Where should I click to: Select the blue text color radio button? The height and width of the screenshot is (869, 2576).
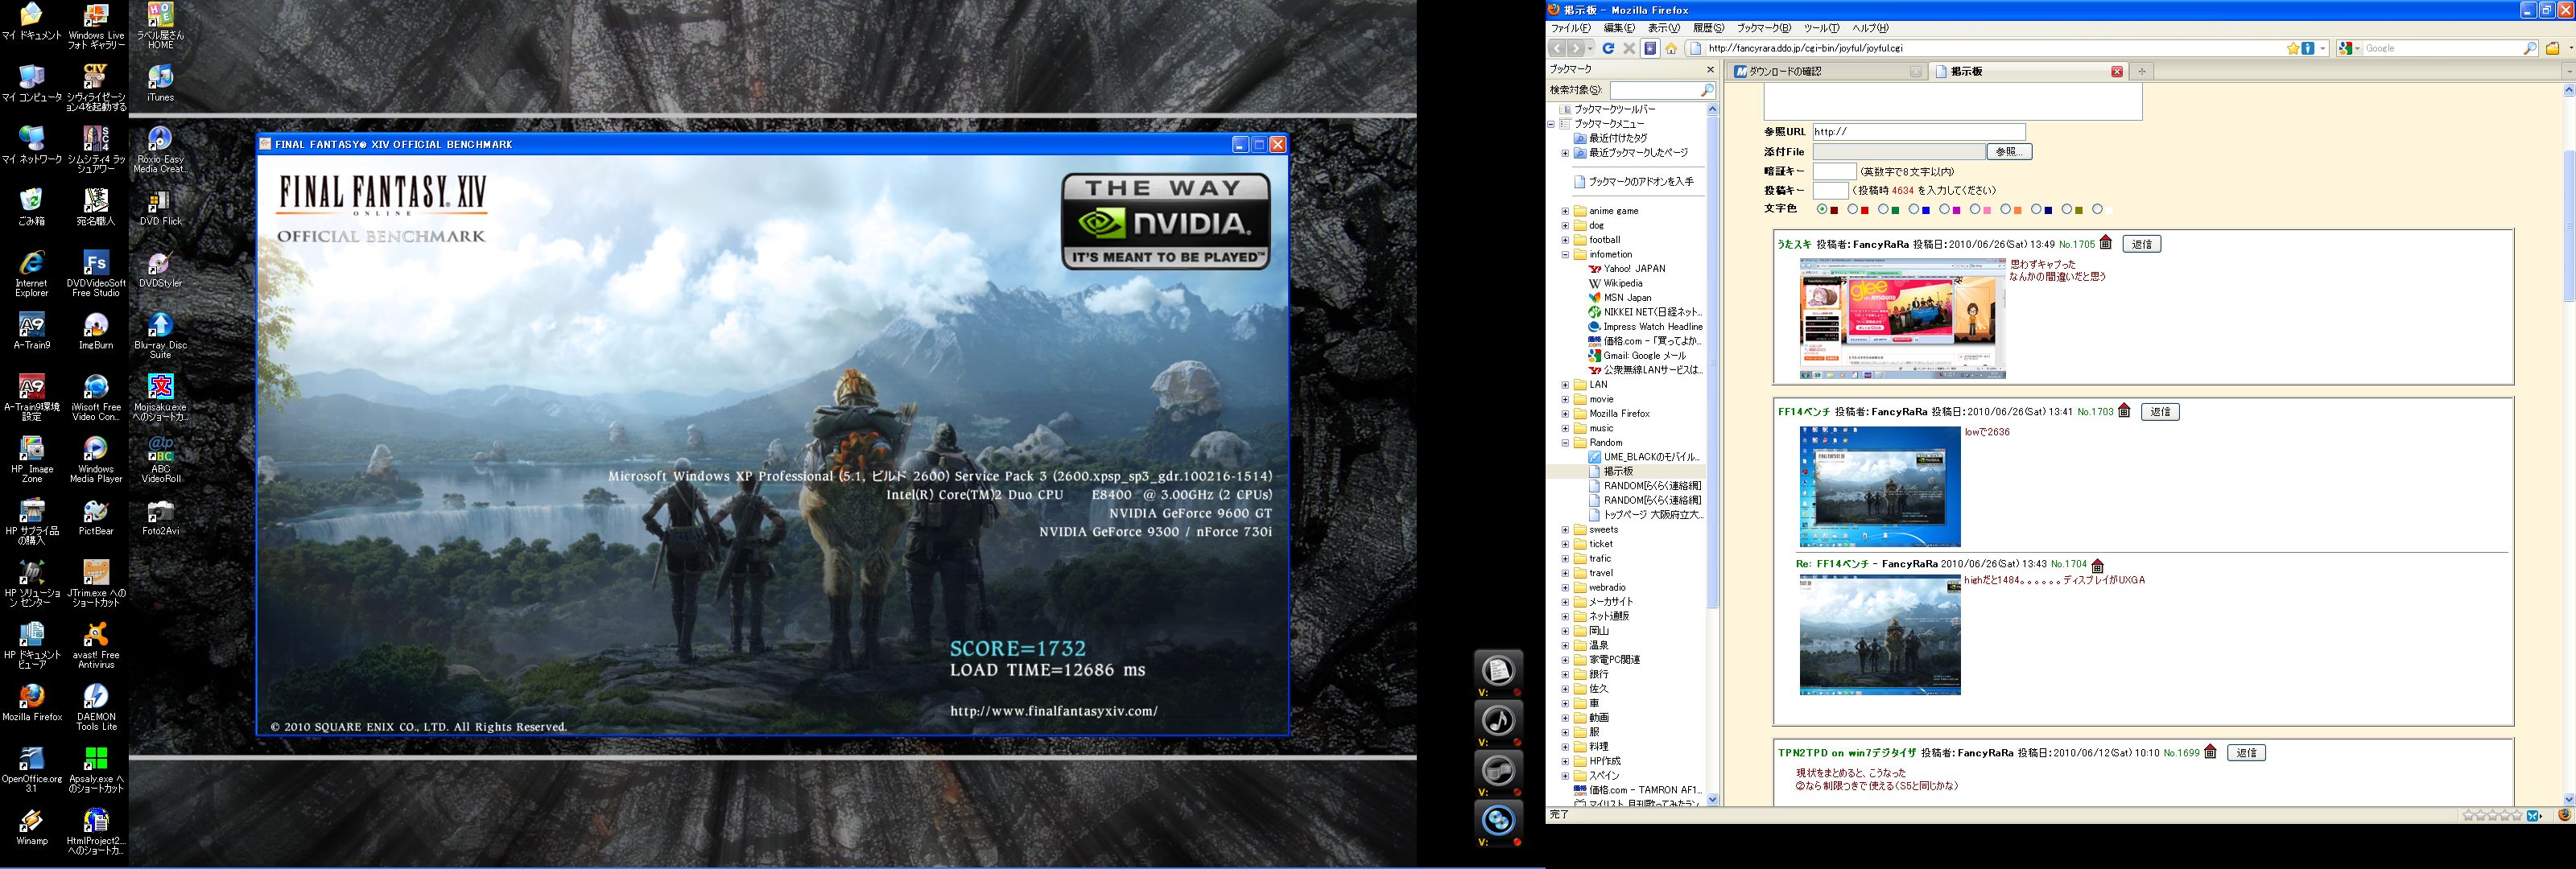coord(1914,209)
